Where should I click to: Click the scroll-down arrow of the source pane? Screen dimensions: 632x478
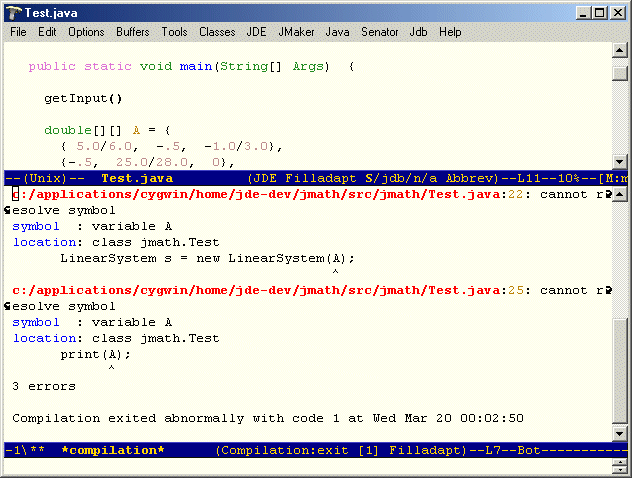pyautogui.click(x=620, y=161)
